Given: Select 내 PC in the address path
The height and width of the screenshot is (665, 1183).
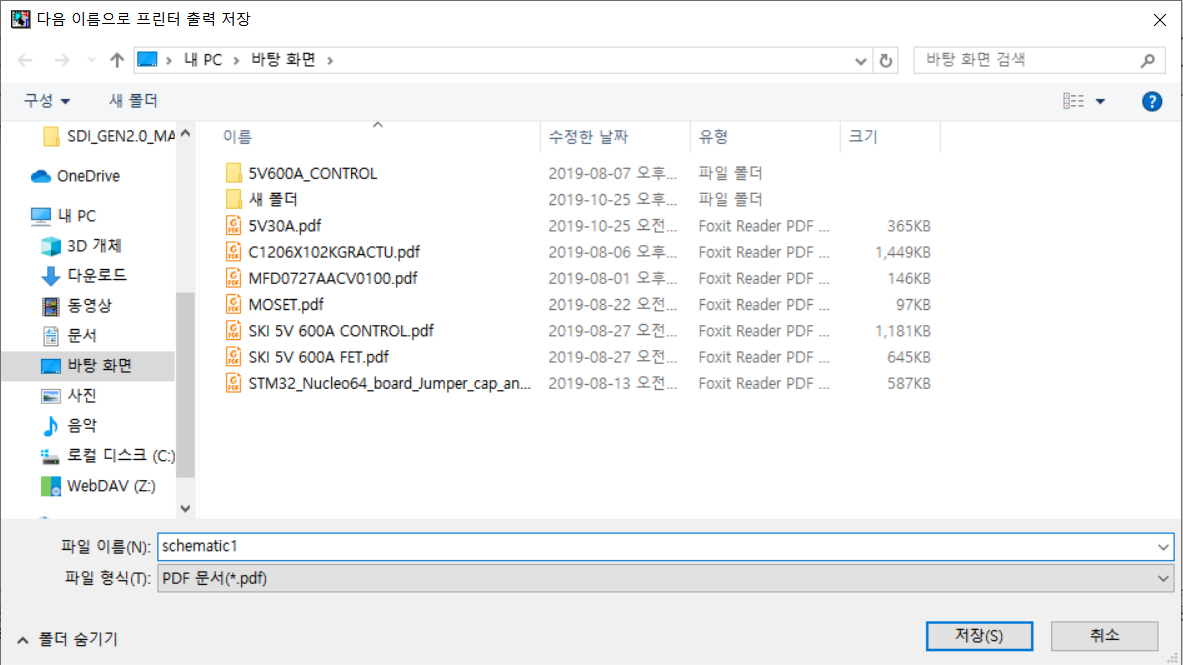Looking at the screenshot, I should tap(203, 60).
